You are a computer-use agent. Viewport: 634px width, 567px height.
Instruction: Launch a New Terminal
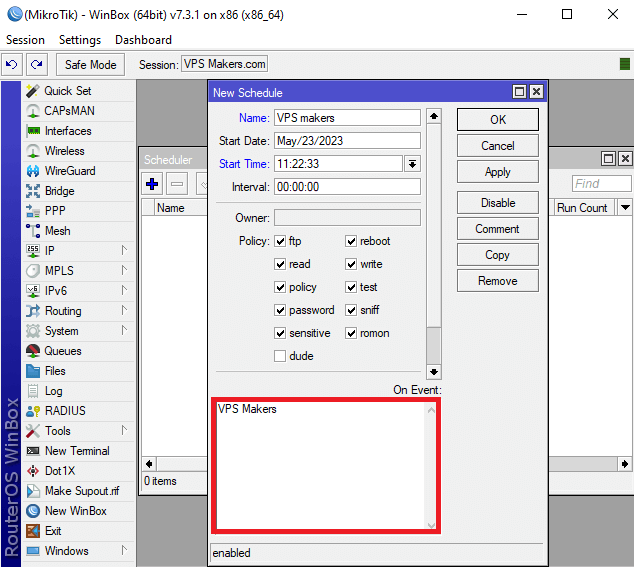[x=79, y=451]
